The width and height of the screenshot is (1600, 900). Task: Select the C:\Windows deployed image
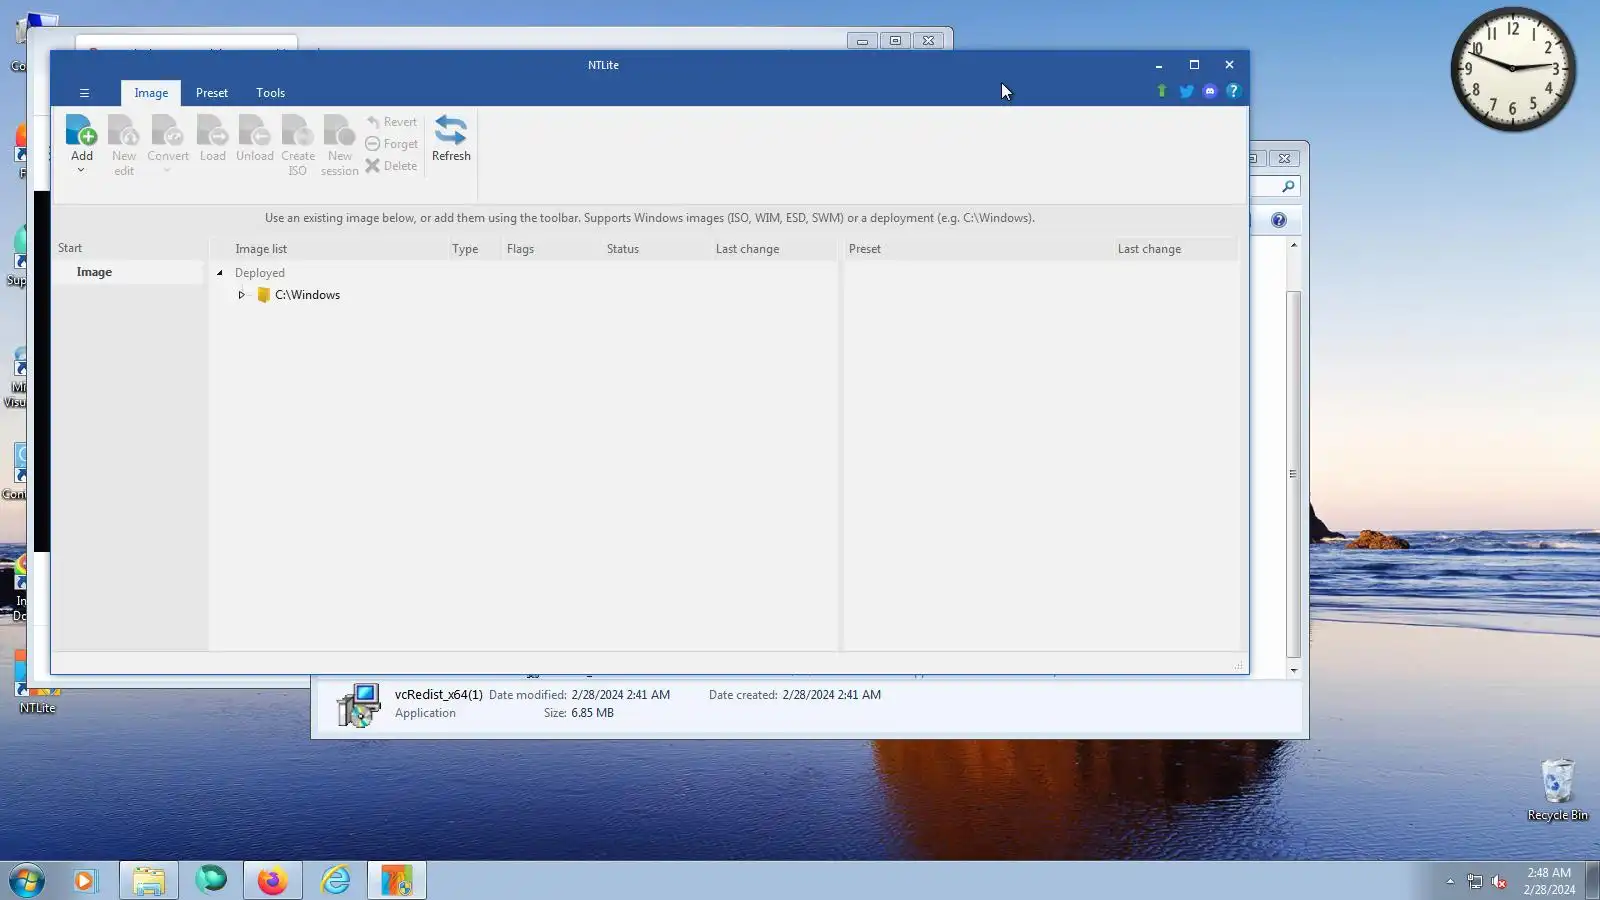coord(307,295)
